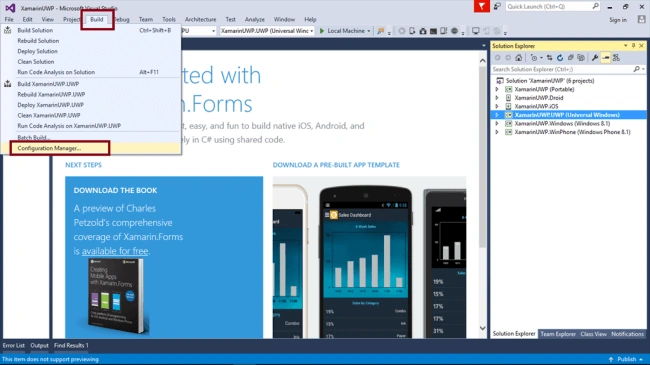Open the Tools menu
This screenshot has height=365, width=650.
[x=169, y=19]
